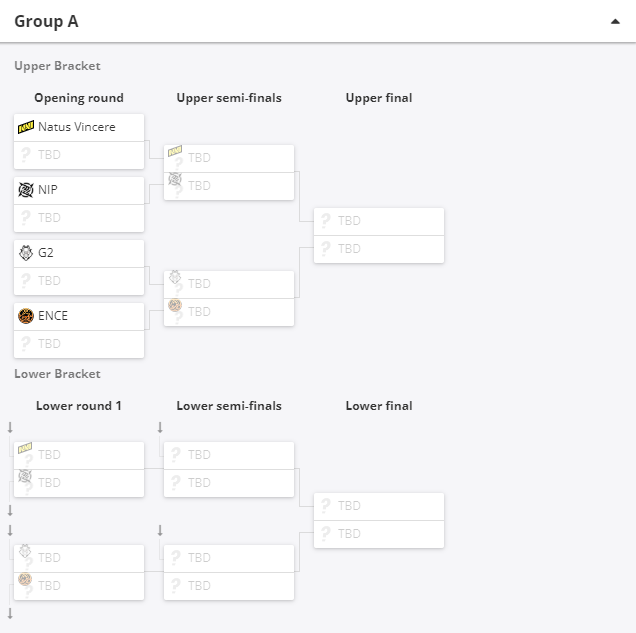The height and width of the screenshot is (633, 636).
Task: Click the TBD opponent under G2
Action: [x=79, y=281]
